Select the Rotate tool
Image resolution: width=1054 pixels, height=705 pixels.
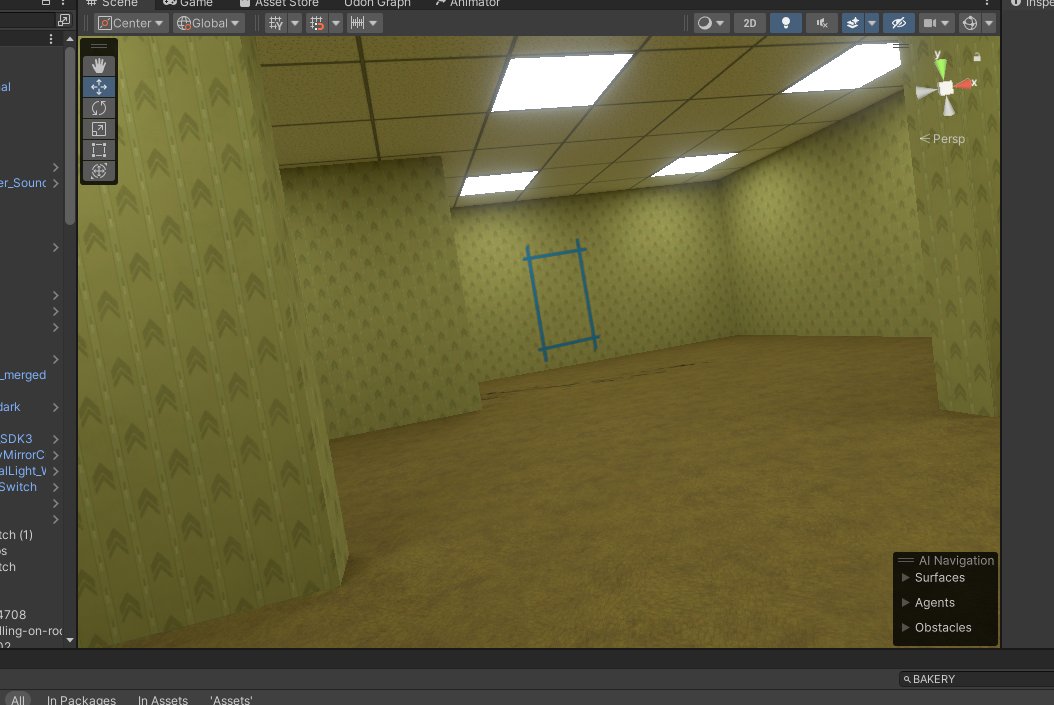click(99, 108)
